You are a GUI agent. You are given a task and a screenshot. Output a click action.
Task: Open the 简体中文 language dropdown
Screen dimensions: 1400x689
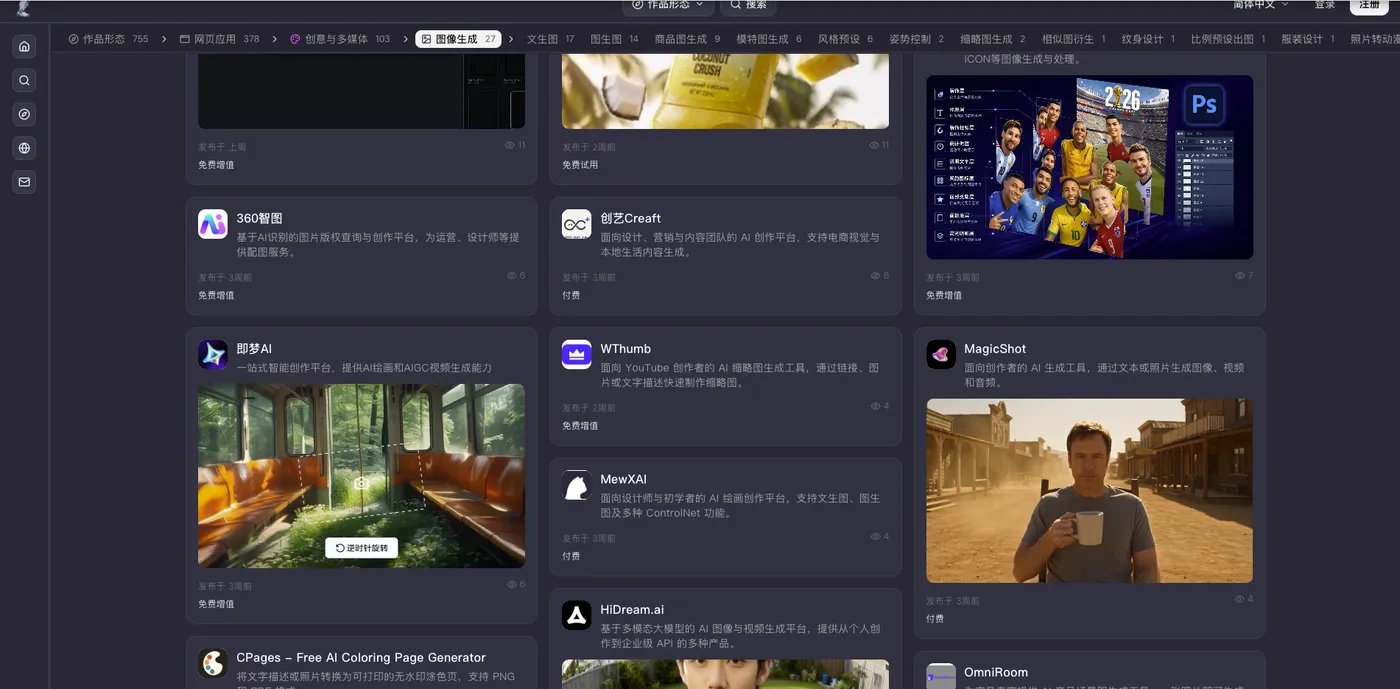1260,5
